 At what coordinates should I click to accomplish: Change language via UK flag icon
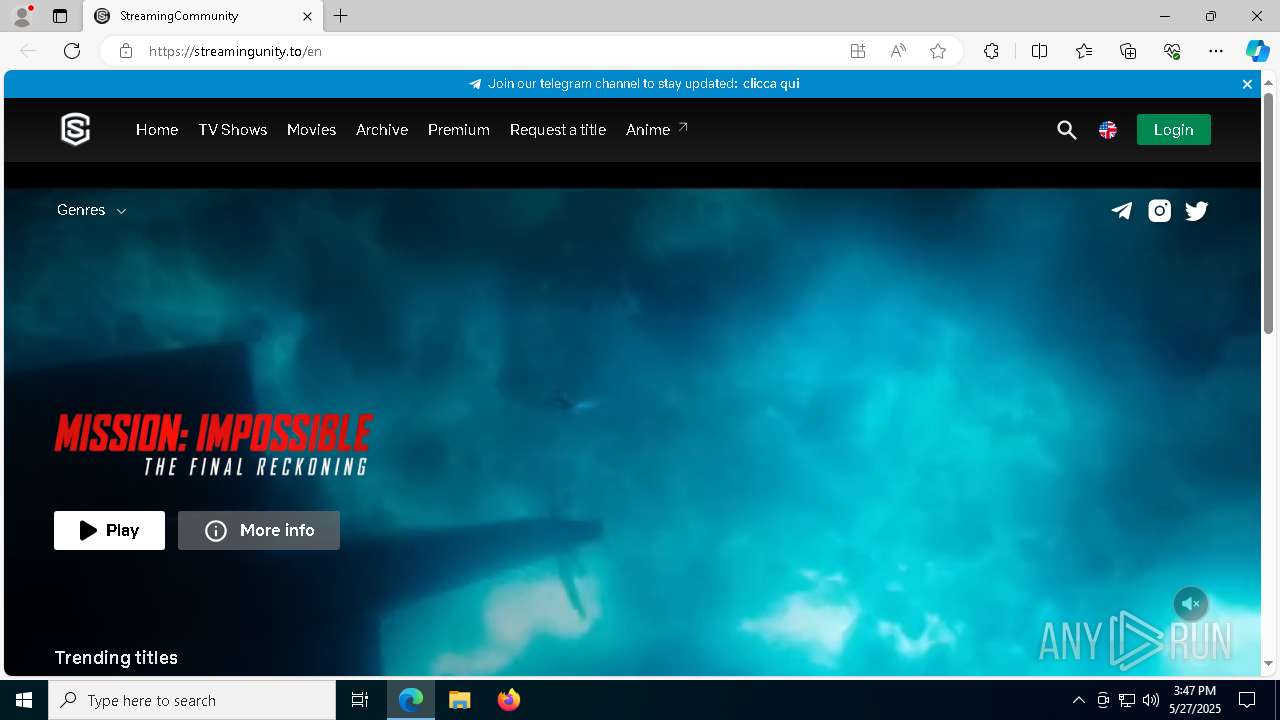click(1108, 130)
